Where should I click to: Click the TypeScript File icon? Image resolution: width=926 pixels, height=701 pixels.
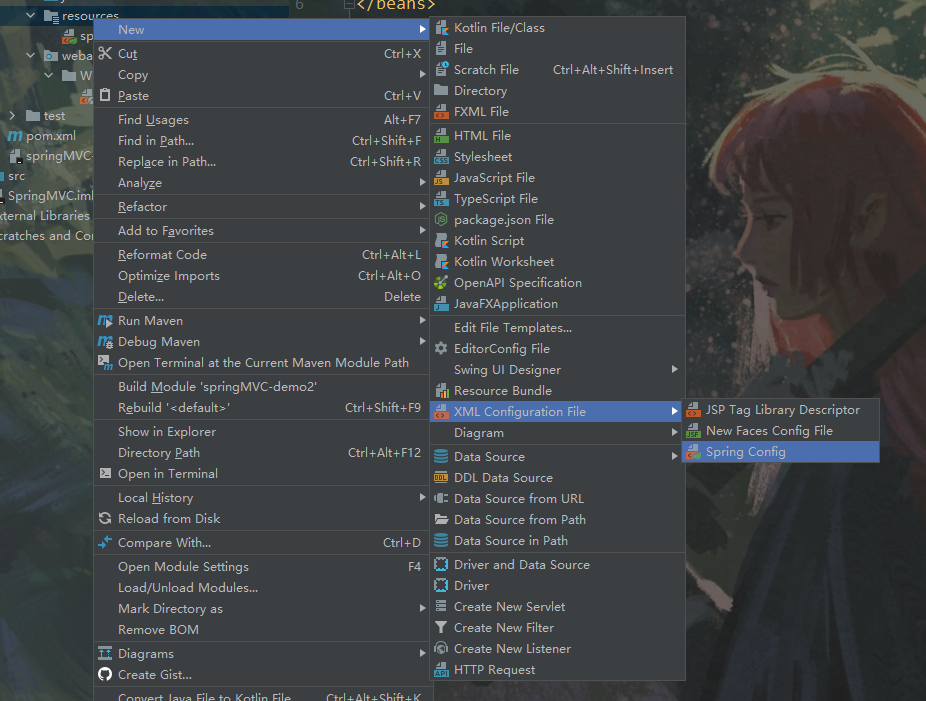(x=441, y=199)
